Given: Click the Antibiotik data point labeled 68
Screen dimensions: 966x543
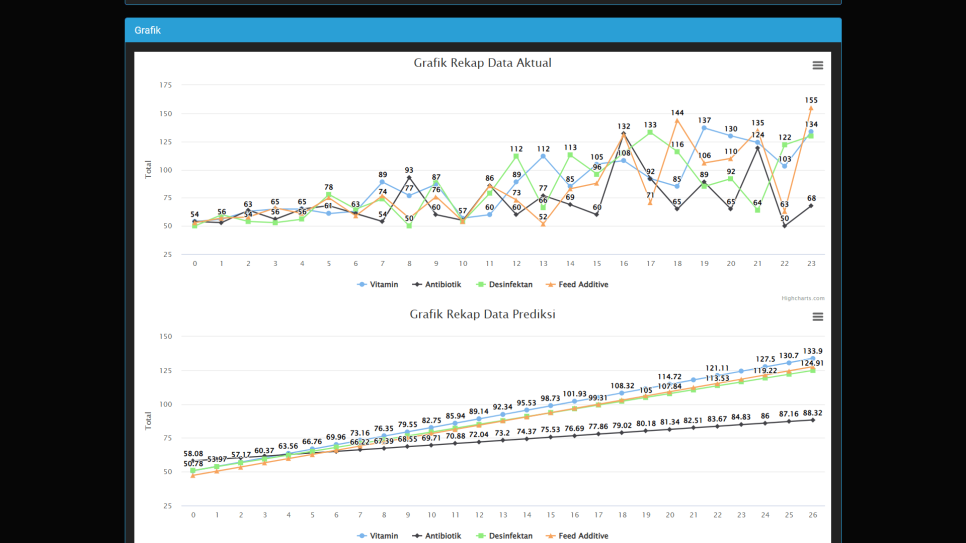Looking at the screenshot, I should coord(811,205).
